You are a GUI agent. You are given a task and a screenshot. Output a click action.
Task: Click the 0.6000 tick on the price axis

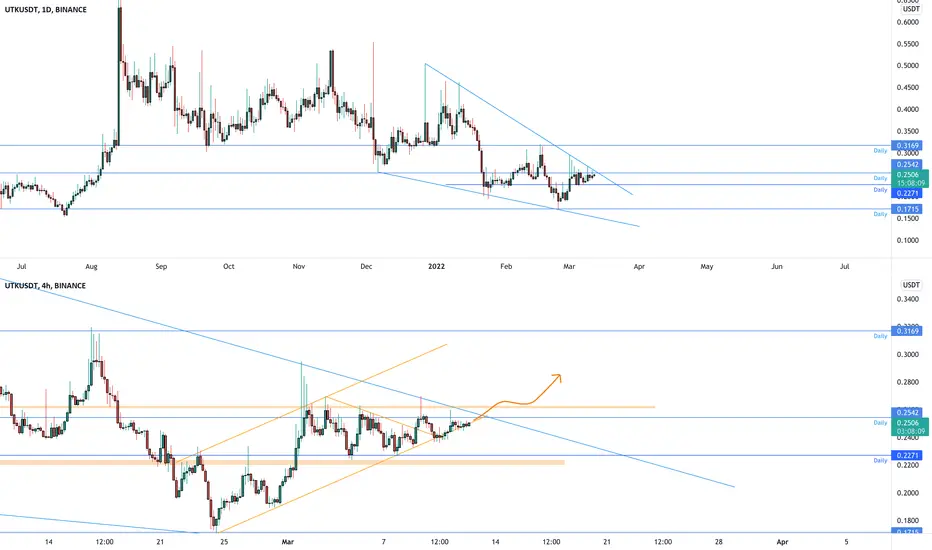point(907,23)
